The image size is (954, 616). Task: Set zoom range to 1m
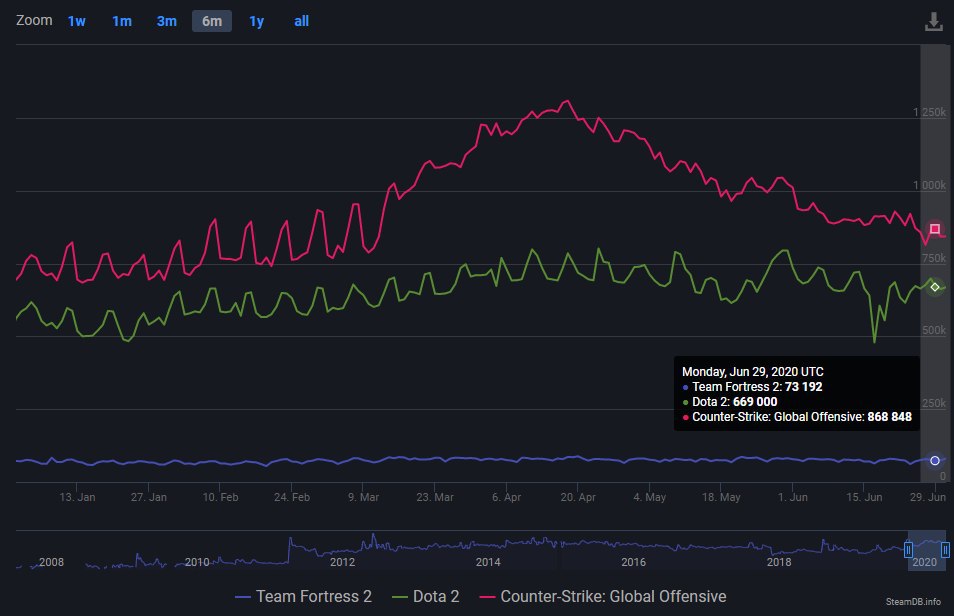pyautogui.click(x=122, y=21)
